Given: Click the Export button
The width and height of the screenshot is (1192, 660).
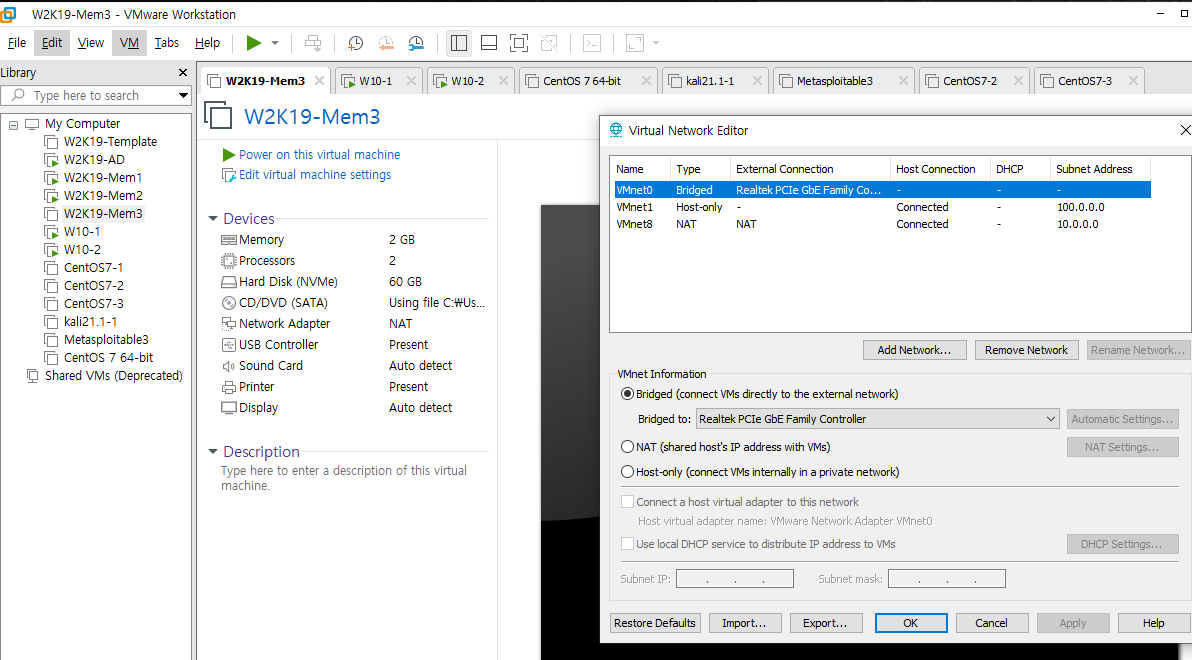Looking at the screenshot, I should coord(825,623).
